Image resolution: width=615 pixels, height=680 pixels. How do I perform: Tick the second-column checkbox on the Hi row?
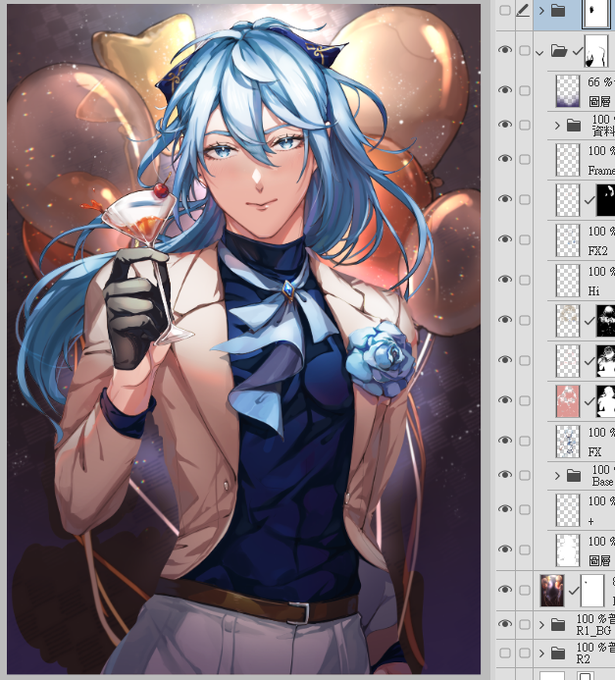click(x=525, y=280)
